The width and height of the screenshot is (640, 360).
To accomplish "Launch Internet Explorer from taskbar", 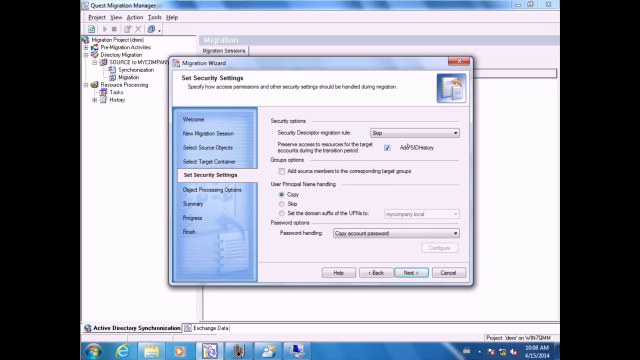I will [122, 351].
